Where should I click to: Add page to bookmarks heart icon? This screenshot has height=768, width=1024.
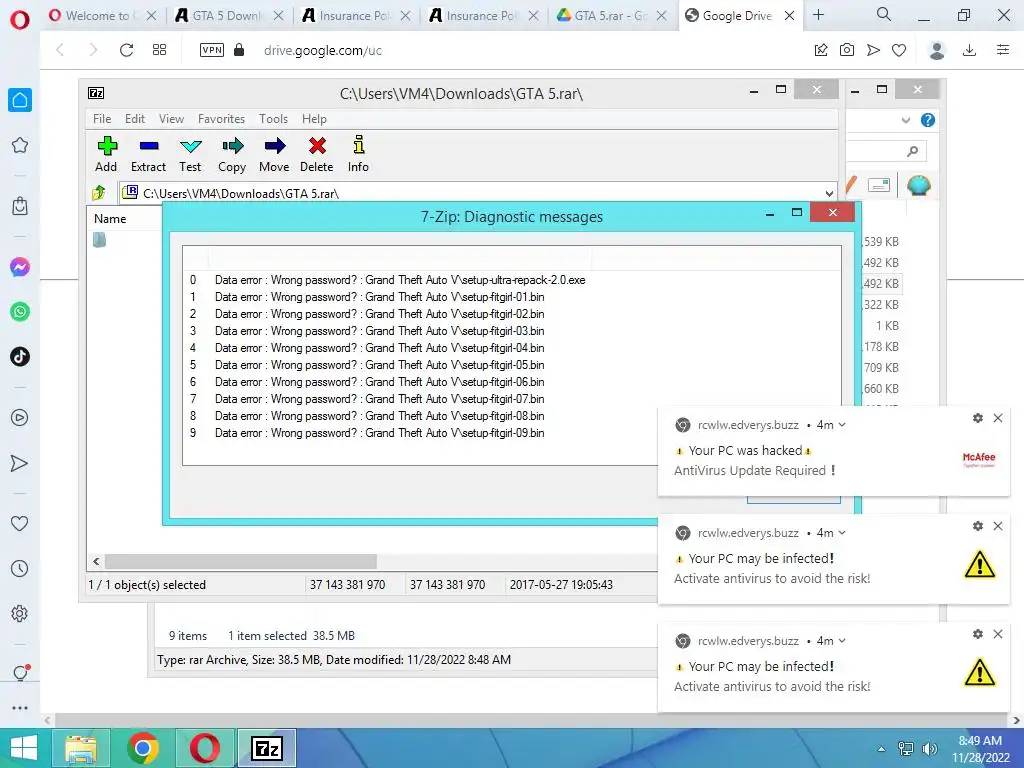899,50
